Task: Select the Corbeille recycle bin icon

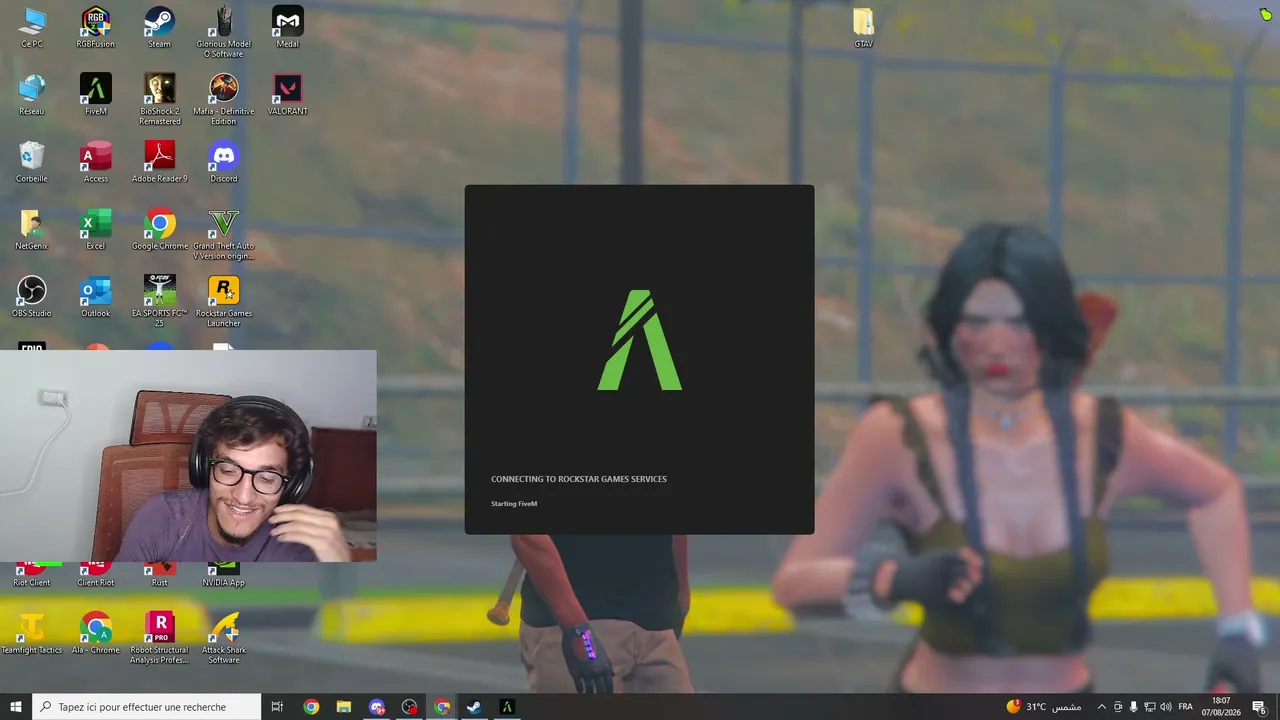Action: coord(32,162)
